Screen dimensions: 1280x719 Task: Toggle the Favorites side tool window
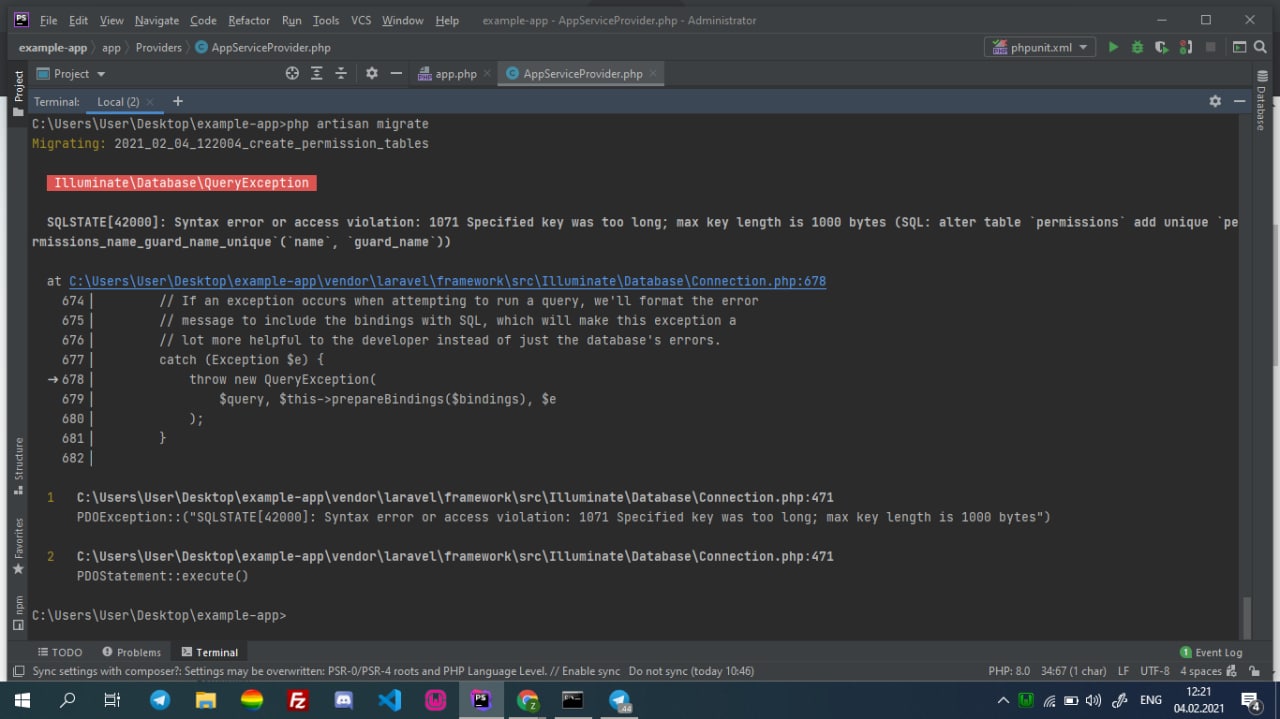point(18,546)
